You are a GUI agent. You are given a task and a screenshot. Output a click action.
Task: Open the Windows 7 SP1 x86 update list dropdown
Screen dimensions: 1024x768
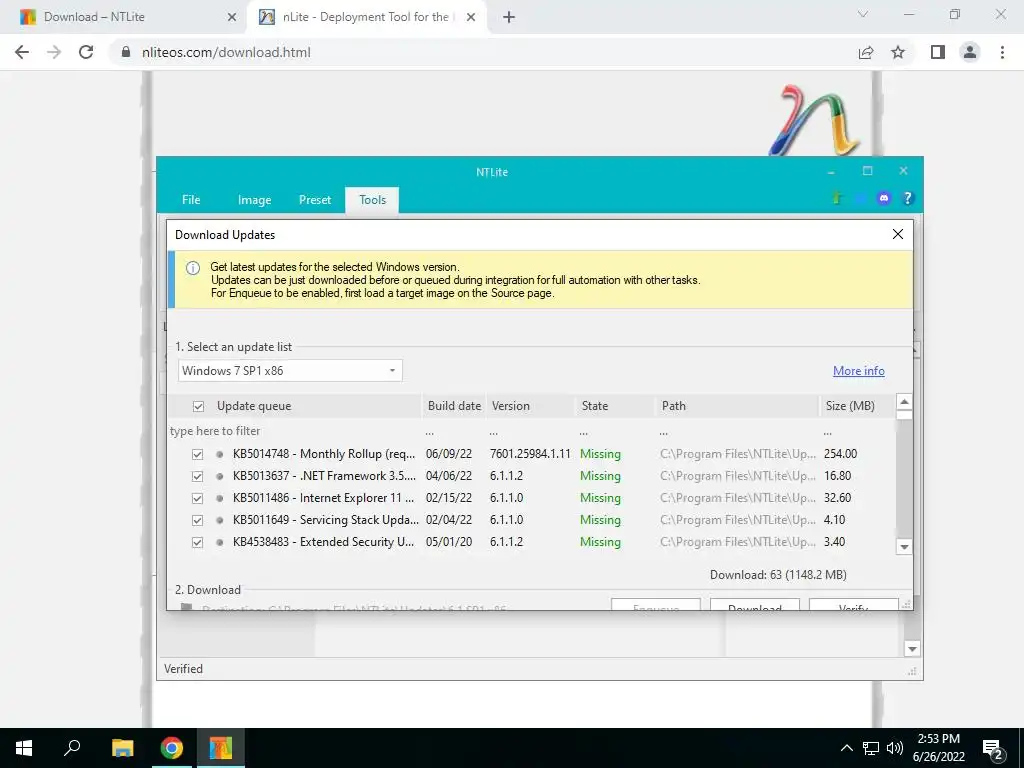tap(290, 370)
